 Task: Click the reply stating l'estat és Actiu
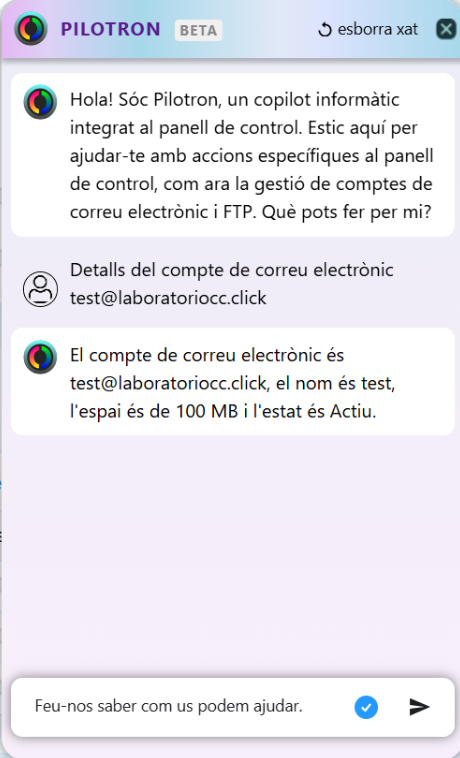(233, 381)
